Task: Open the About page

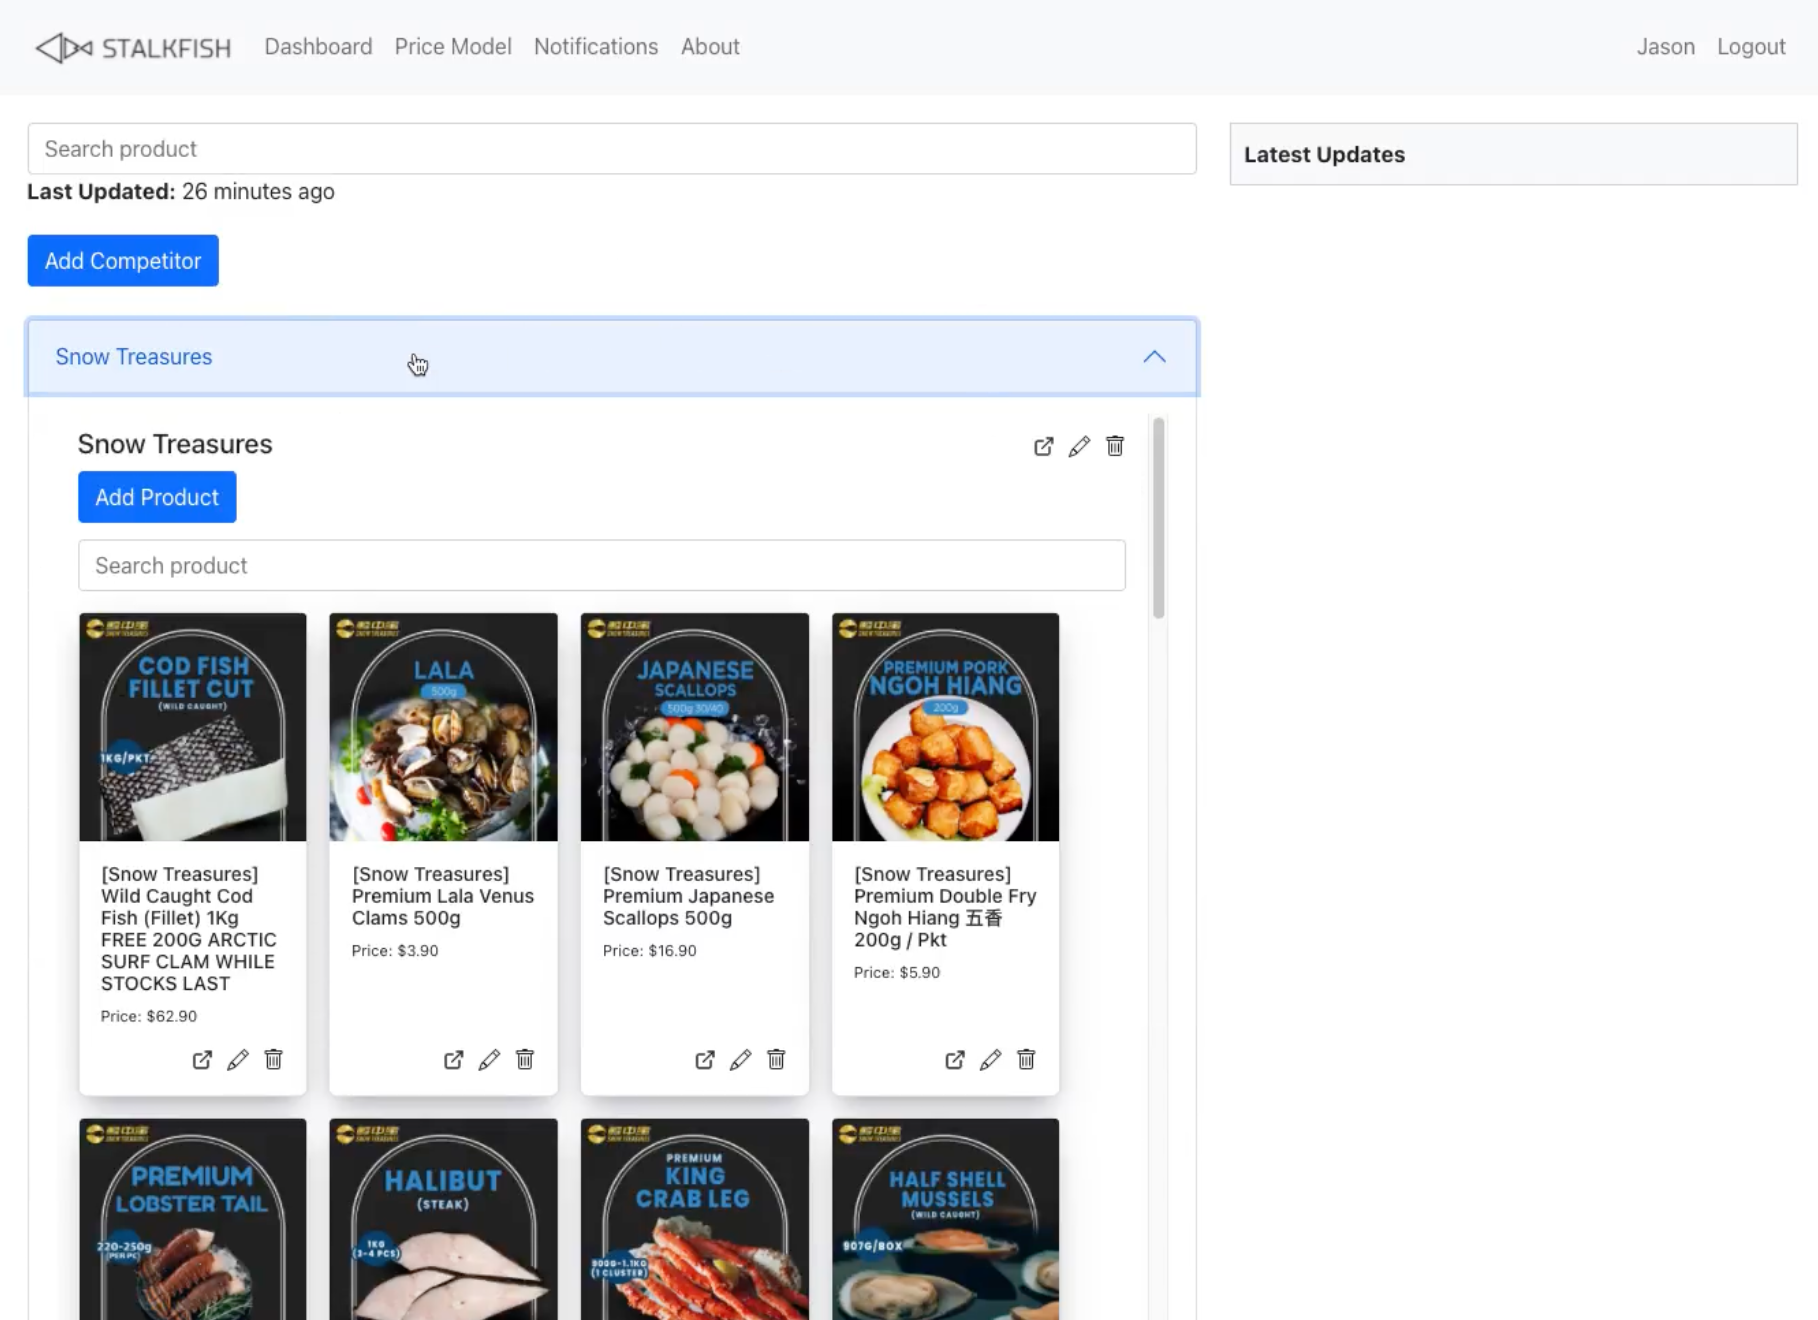Action: tap(710, 47)
